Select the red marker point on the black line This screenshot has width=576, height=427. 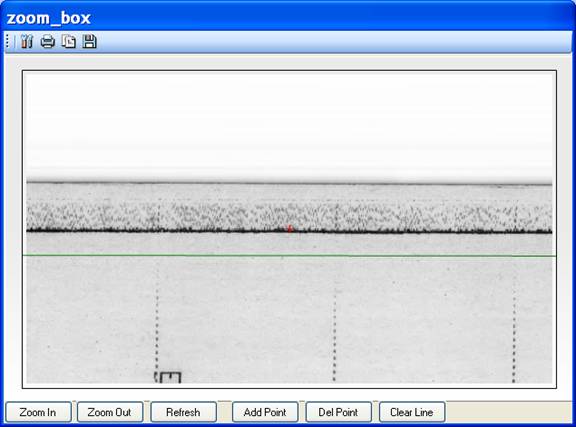289,229
